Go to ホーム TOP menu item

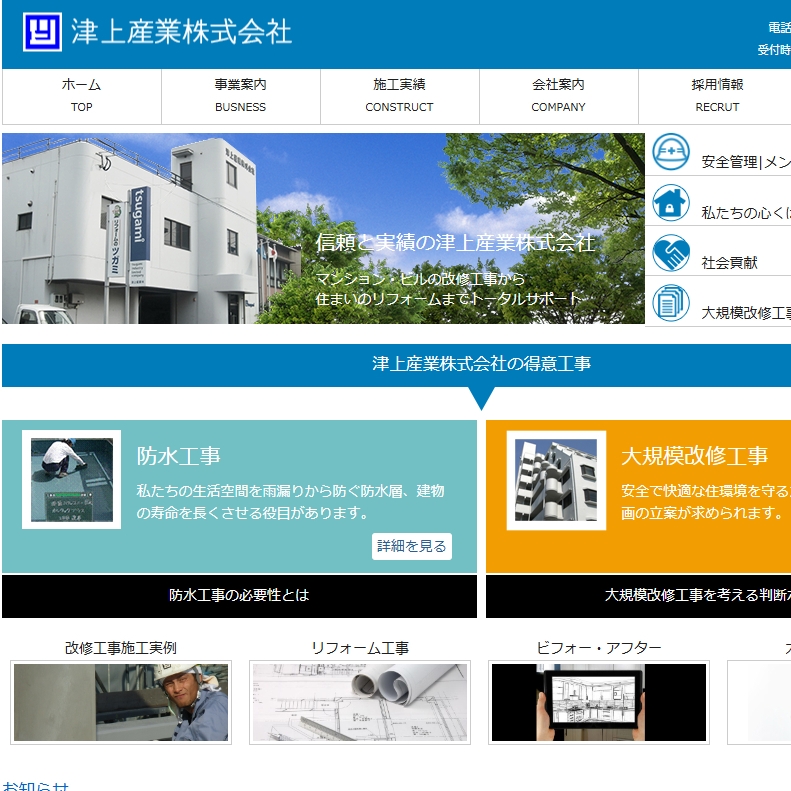pyautogui.click(x=82, y=96)
